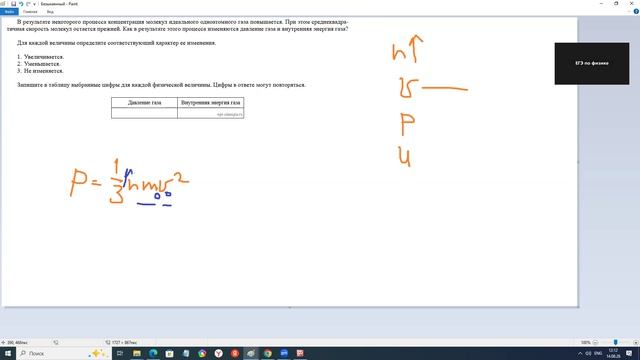Switch to the Home (Главная) ribbon tab
The width and height of the screenshot is (640, 360).
(30, 12)
